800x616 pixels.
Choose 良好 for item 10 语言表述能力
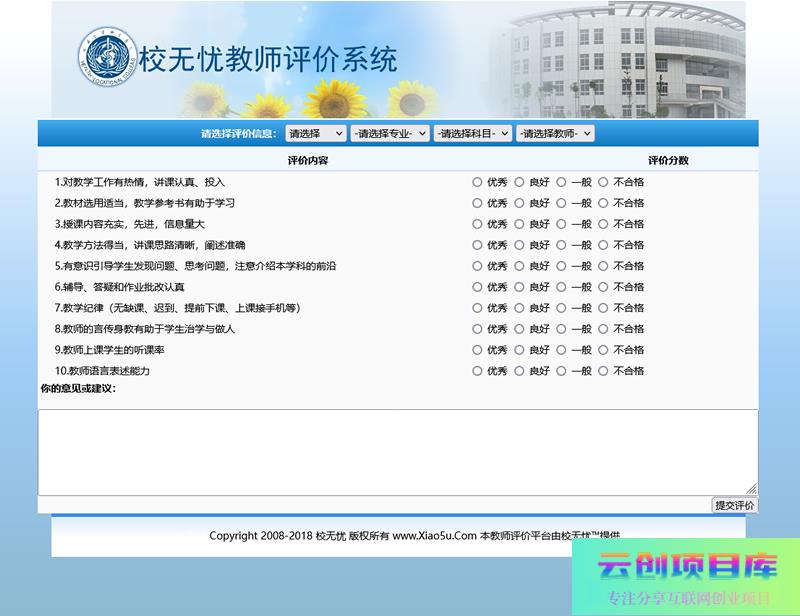coord(519,371)
